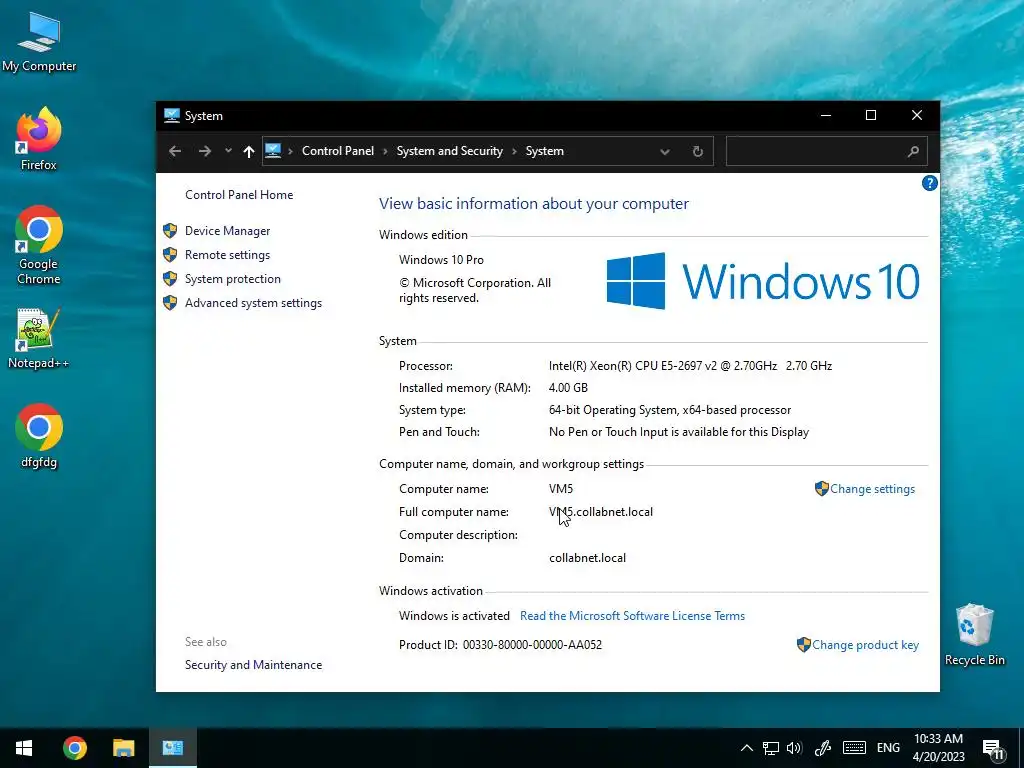This screenshot has height=768, width=1024.
Task: Maximize the System window
Action: point(871,116)
